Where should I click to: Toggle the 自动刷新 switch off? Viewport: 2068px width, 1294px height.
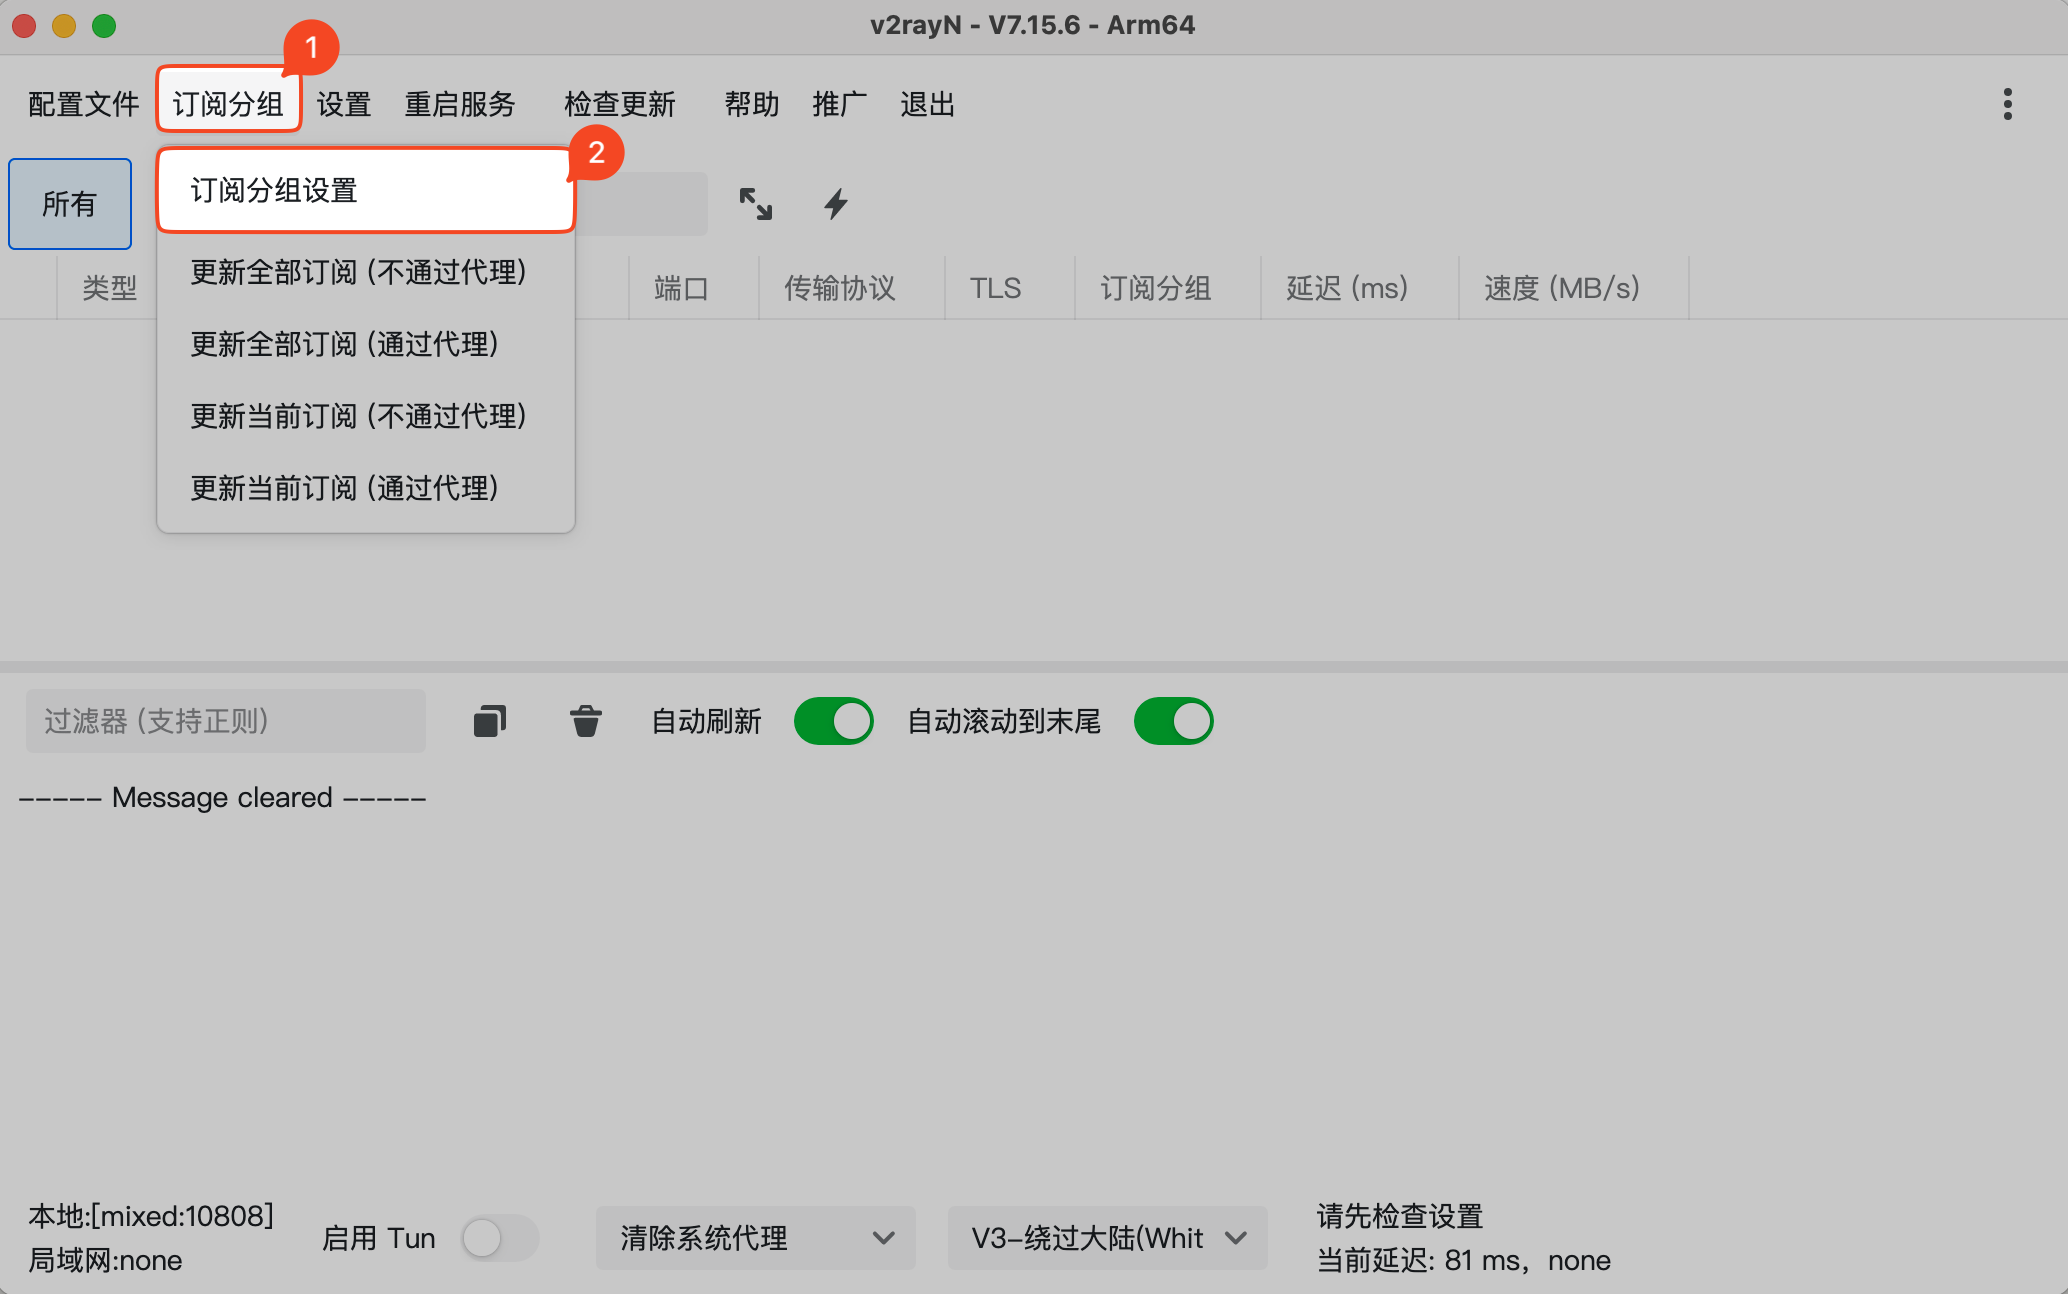[x=833, y=721]
